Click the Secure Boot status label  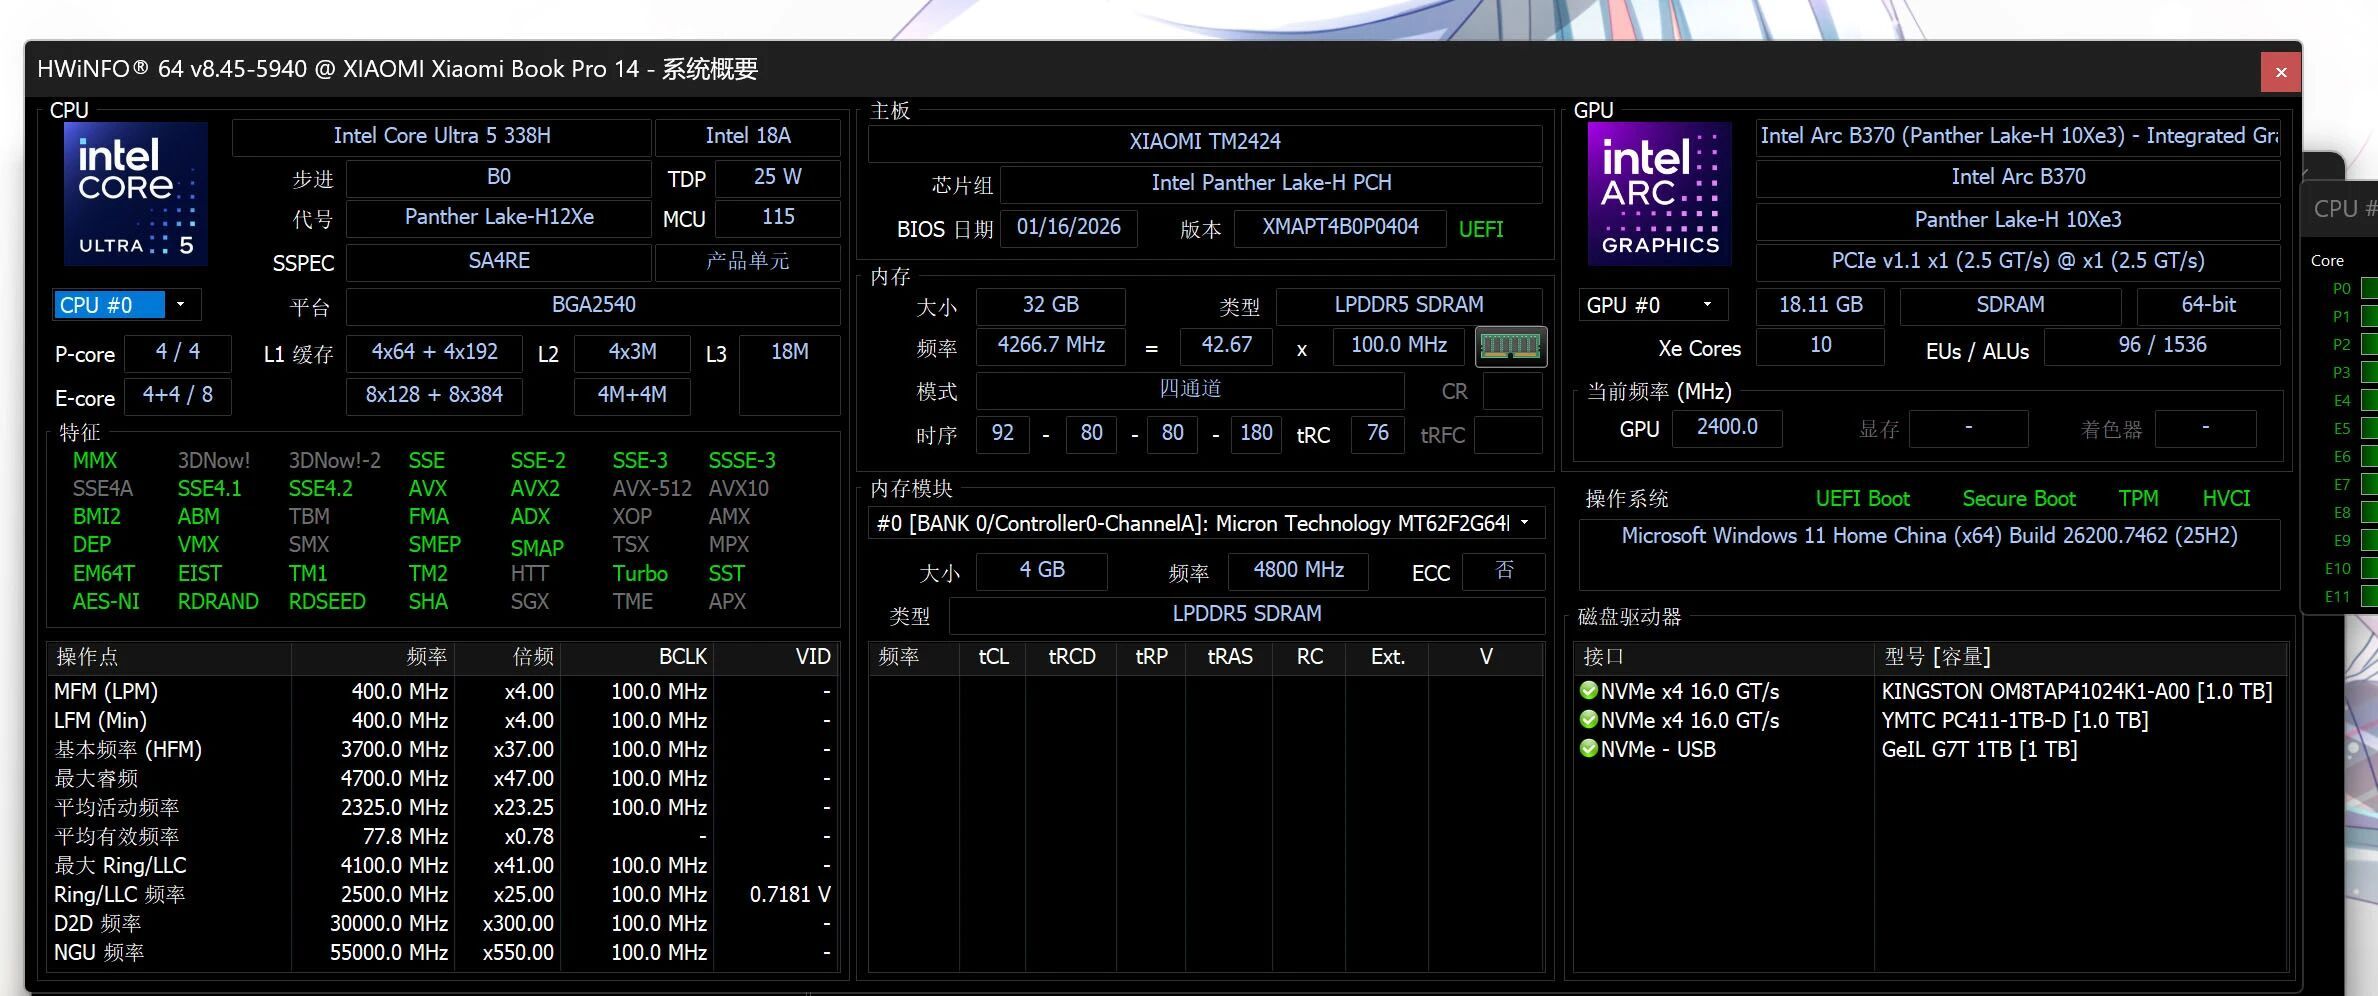pyautogui.click(x=2019, y=498)
